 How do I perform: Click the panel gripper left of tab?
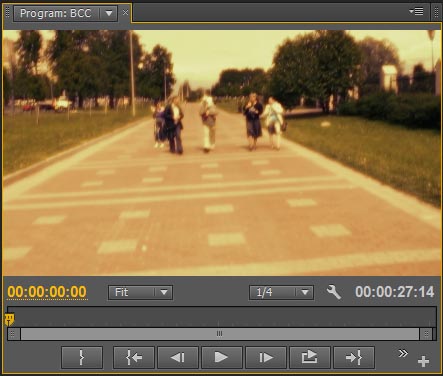(x=8, y=13)
